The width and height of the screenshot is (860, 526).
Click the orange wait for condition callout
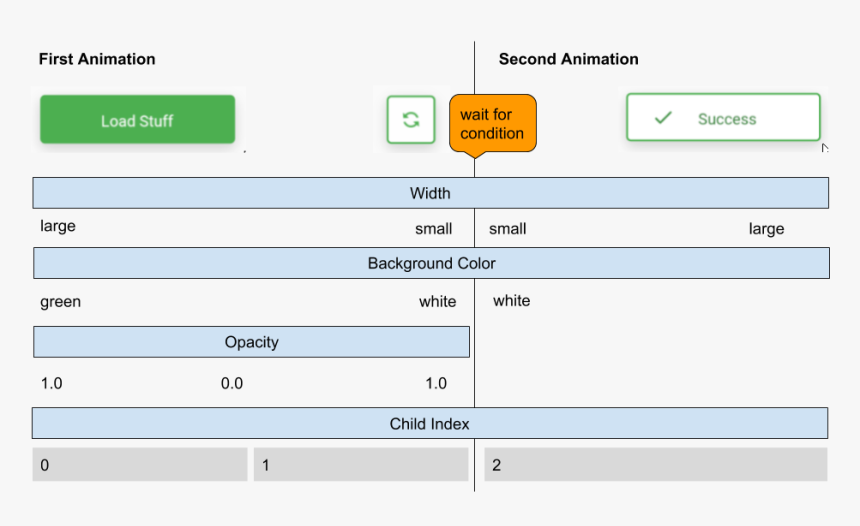[x=492, y=124]
